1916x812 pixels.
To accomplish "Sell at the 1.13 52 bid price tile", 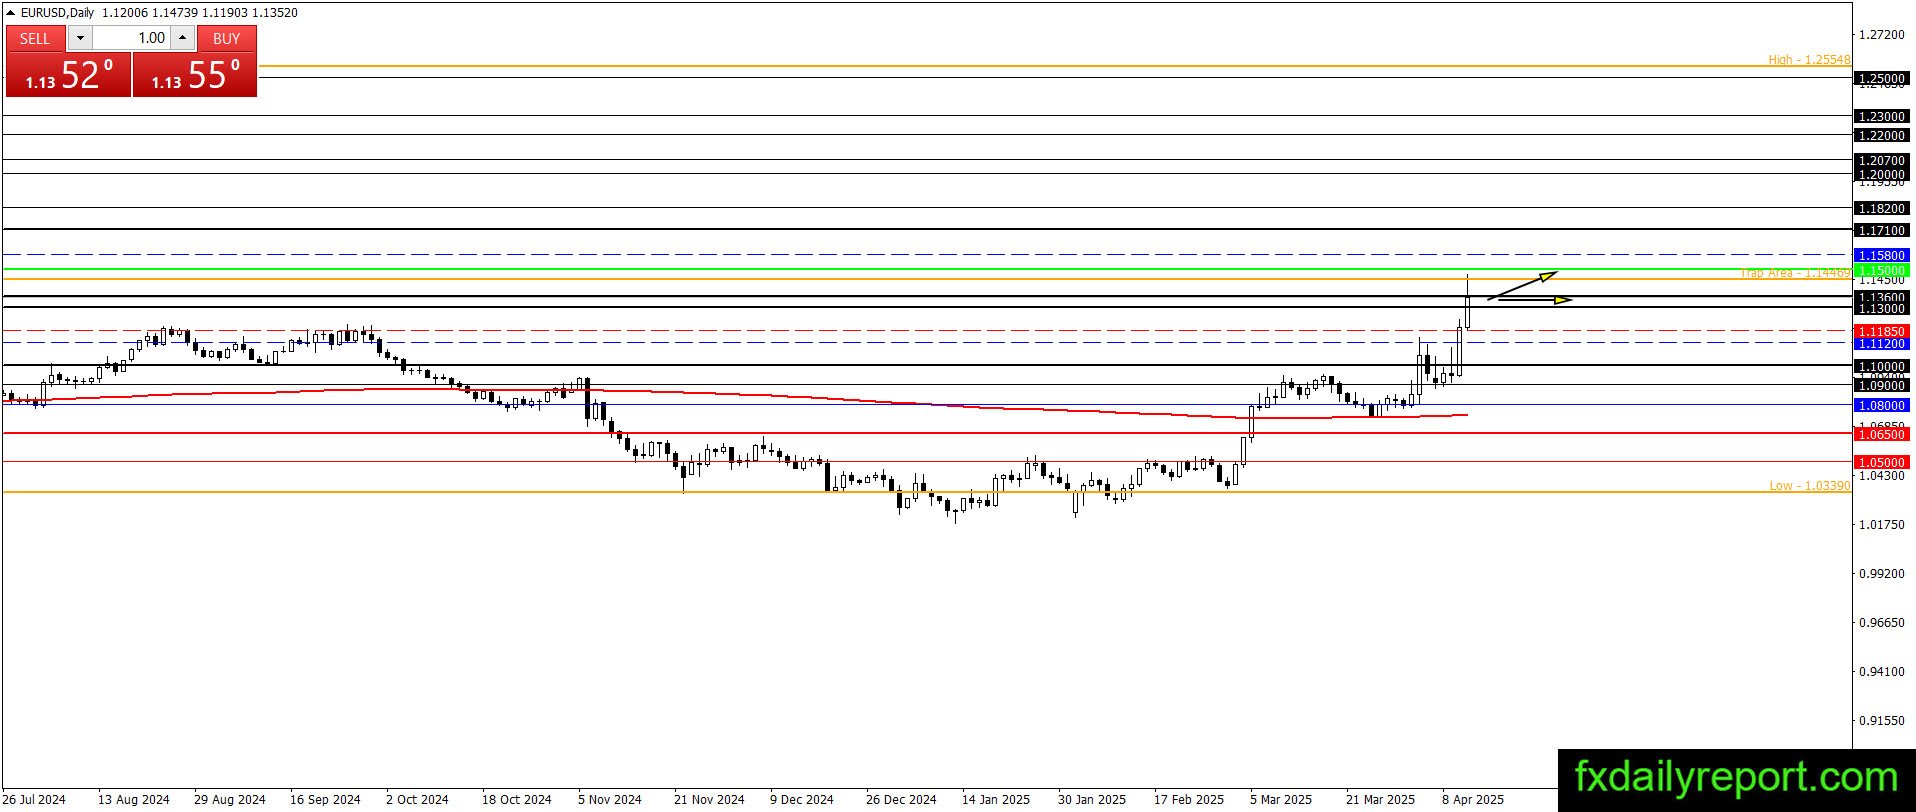I will (x=68, y=74).
